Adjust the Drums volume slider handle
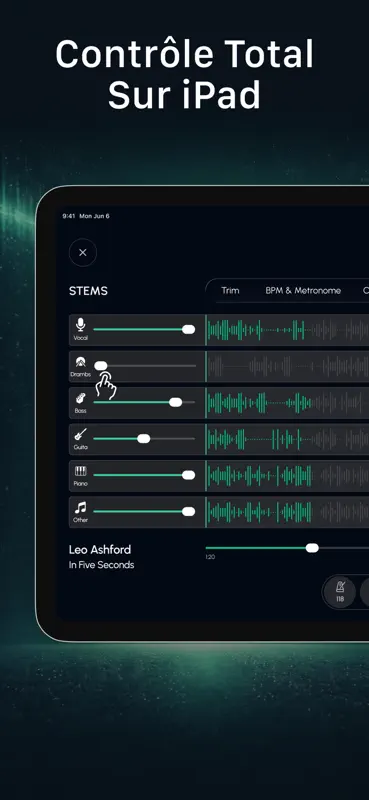Image resolution: width=369 pixels, height=800 pixels. pyautogui.click(x=101, y=365)
